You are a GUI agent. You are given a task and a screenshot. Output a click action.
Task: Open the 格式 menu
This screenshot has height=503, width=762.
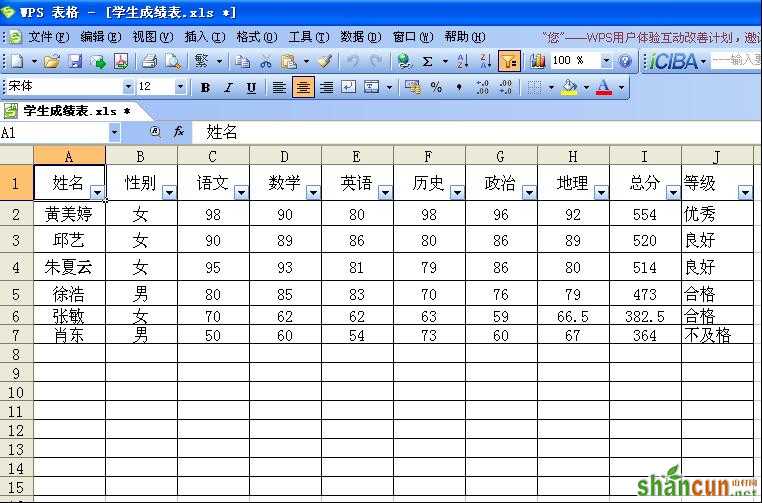tap(257, 37)
